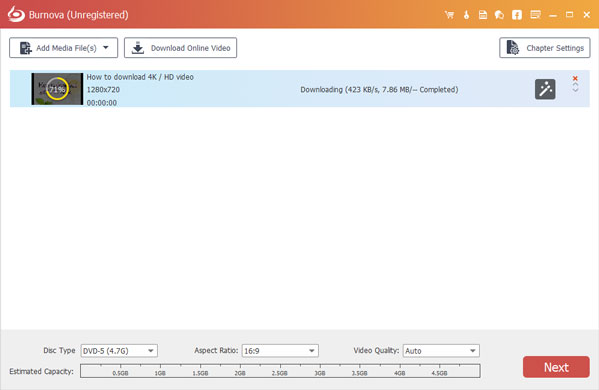Open the Disc Type DVD-5 dropdown
599x390 pixels.
(119, 351)
